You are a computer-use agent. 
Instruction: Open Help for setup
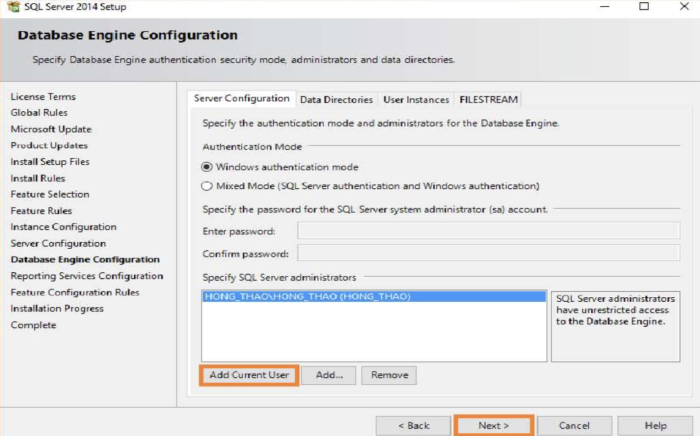[x=655, y=426]
